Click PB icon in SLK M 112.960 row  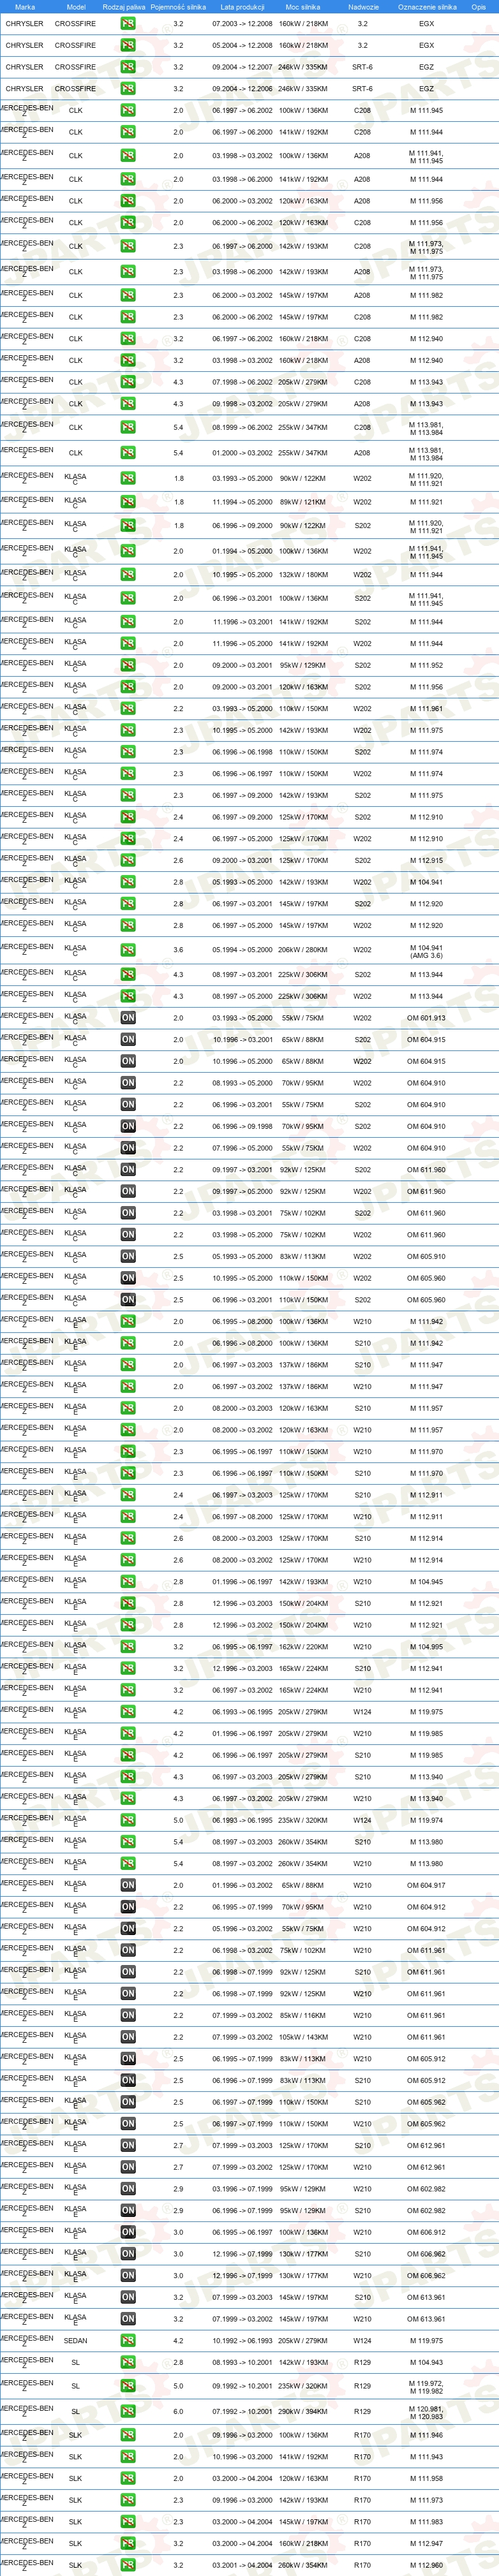point(128,2565)
